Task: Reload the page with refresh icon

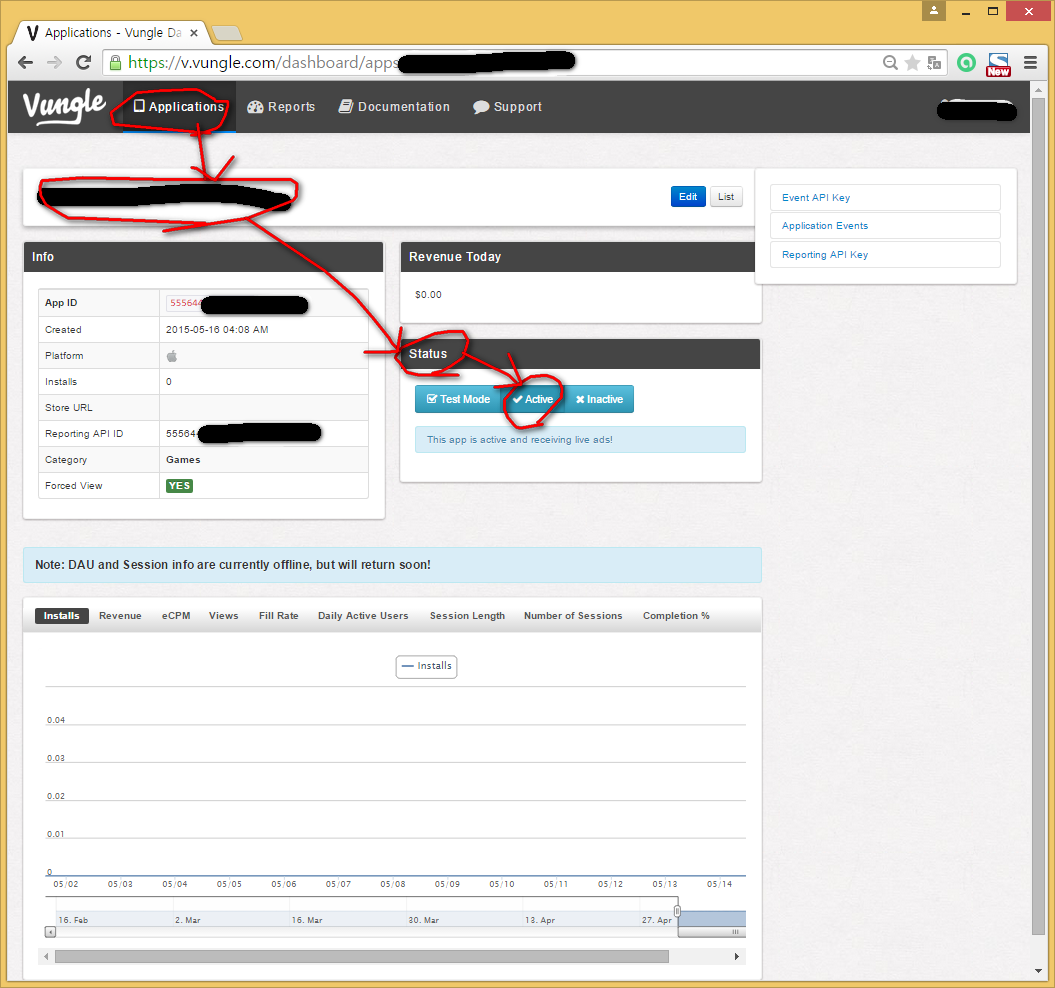Action: pyautogui.click(x=83, y=63)
